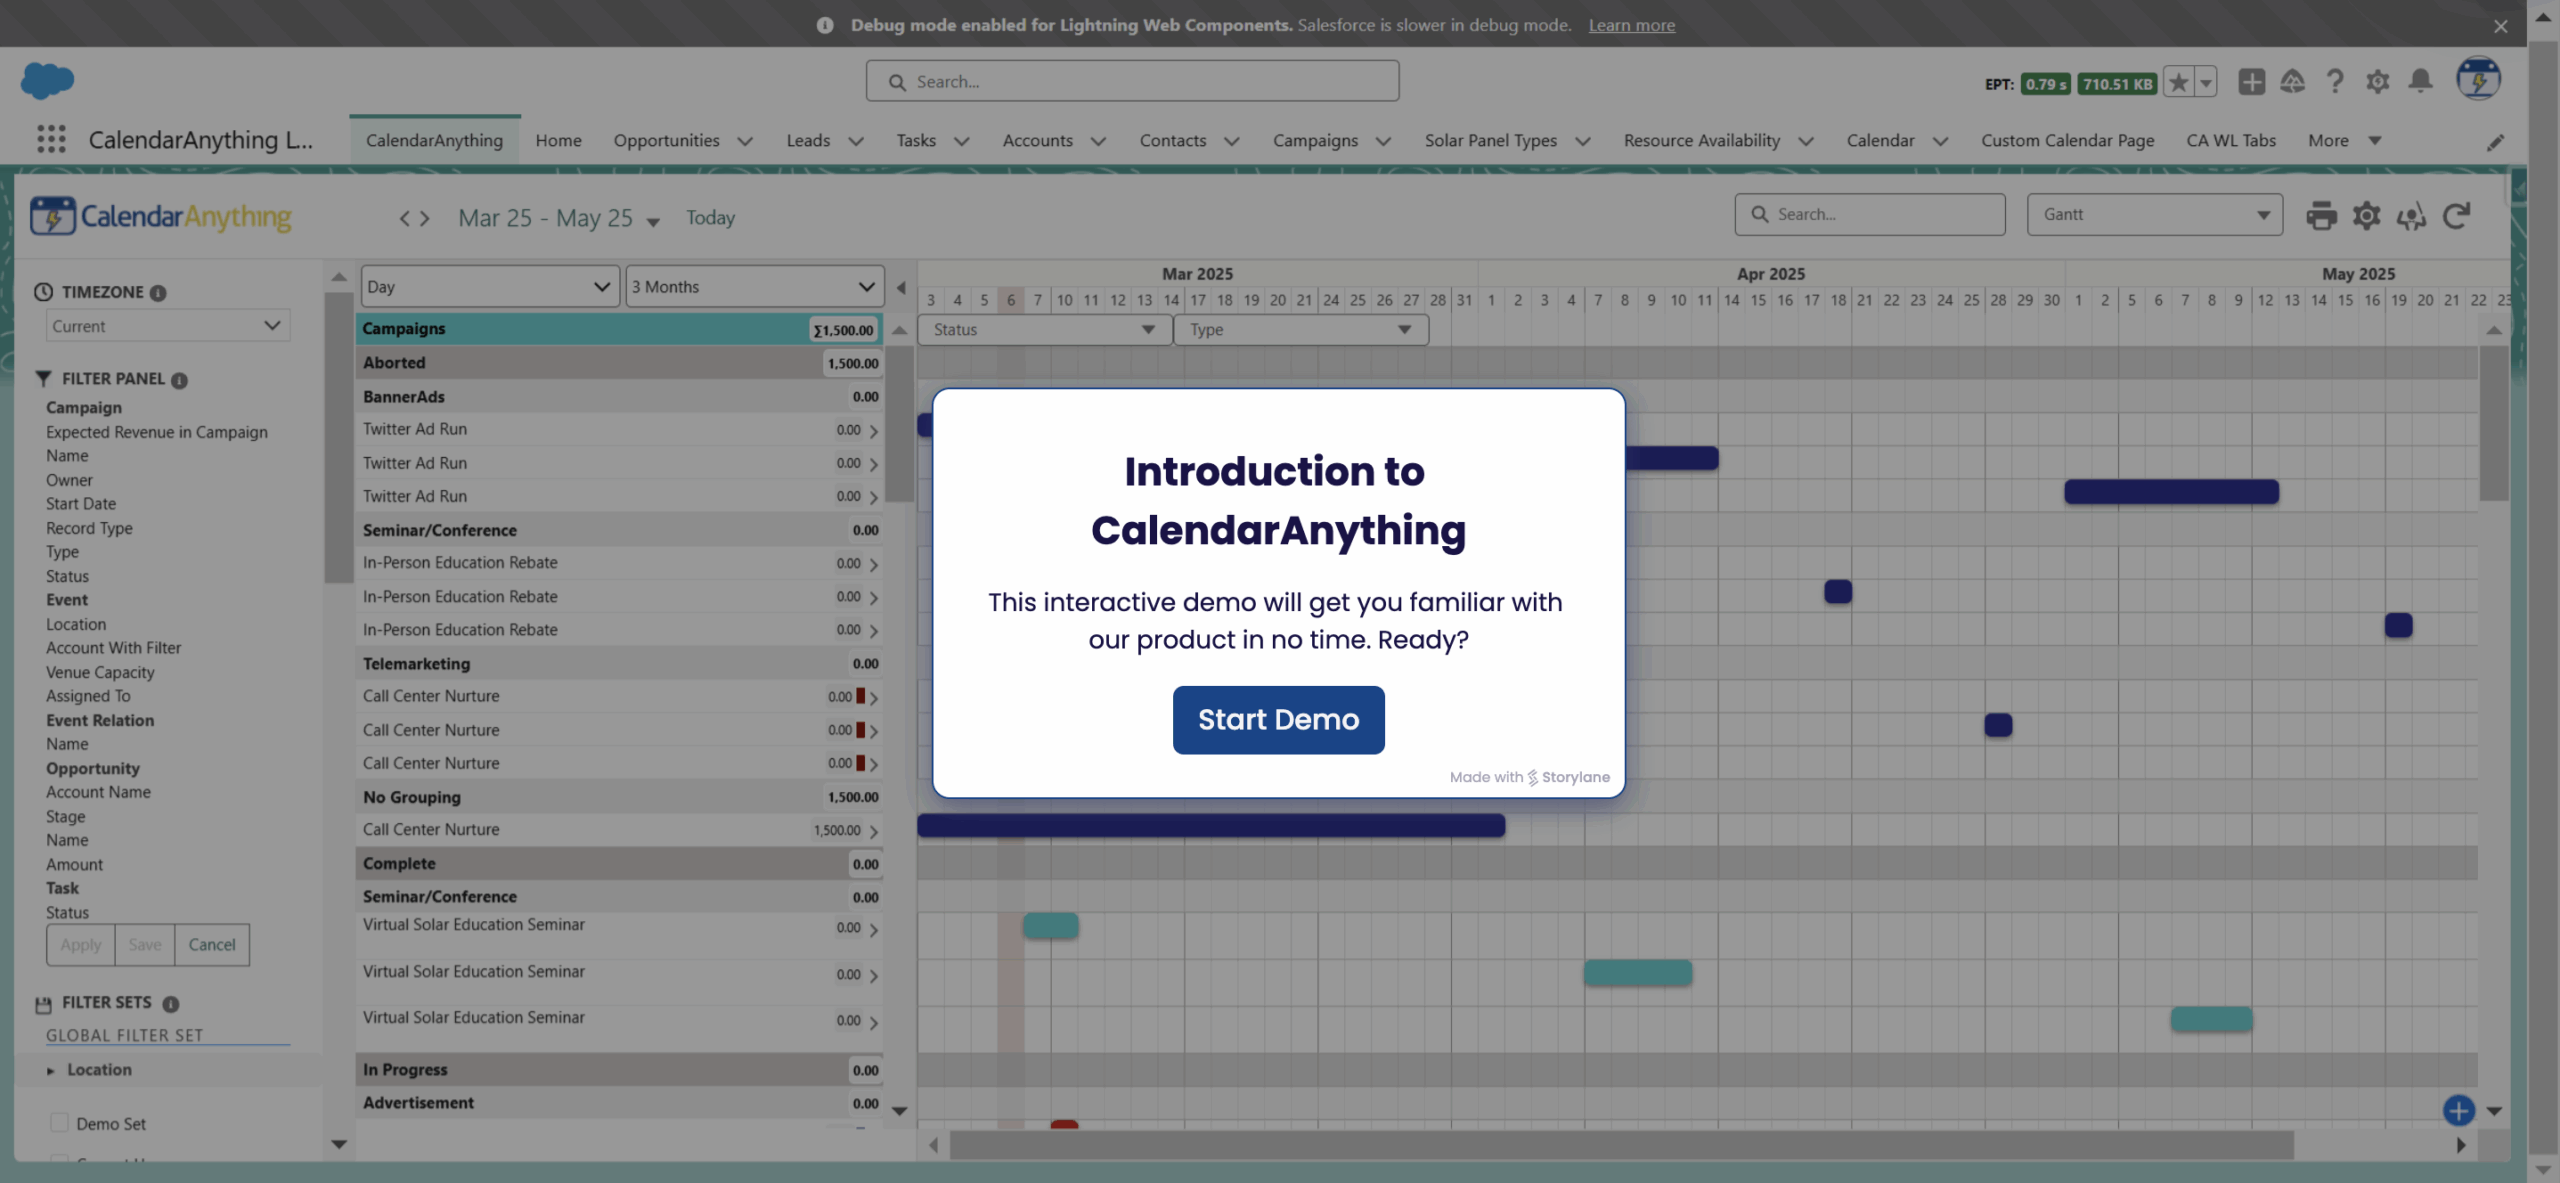Open the Salesforce App Launcher grid

click(x=51, y=139)
